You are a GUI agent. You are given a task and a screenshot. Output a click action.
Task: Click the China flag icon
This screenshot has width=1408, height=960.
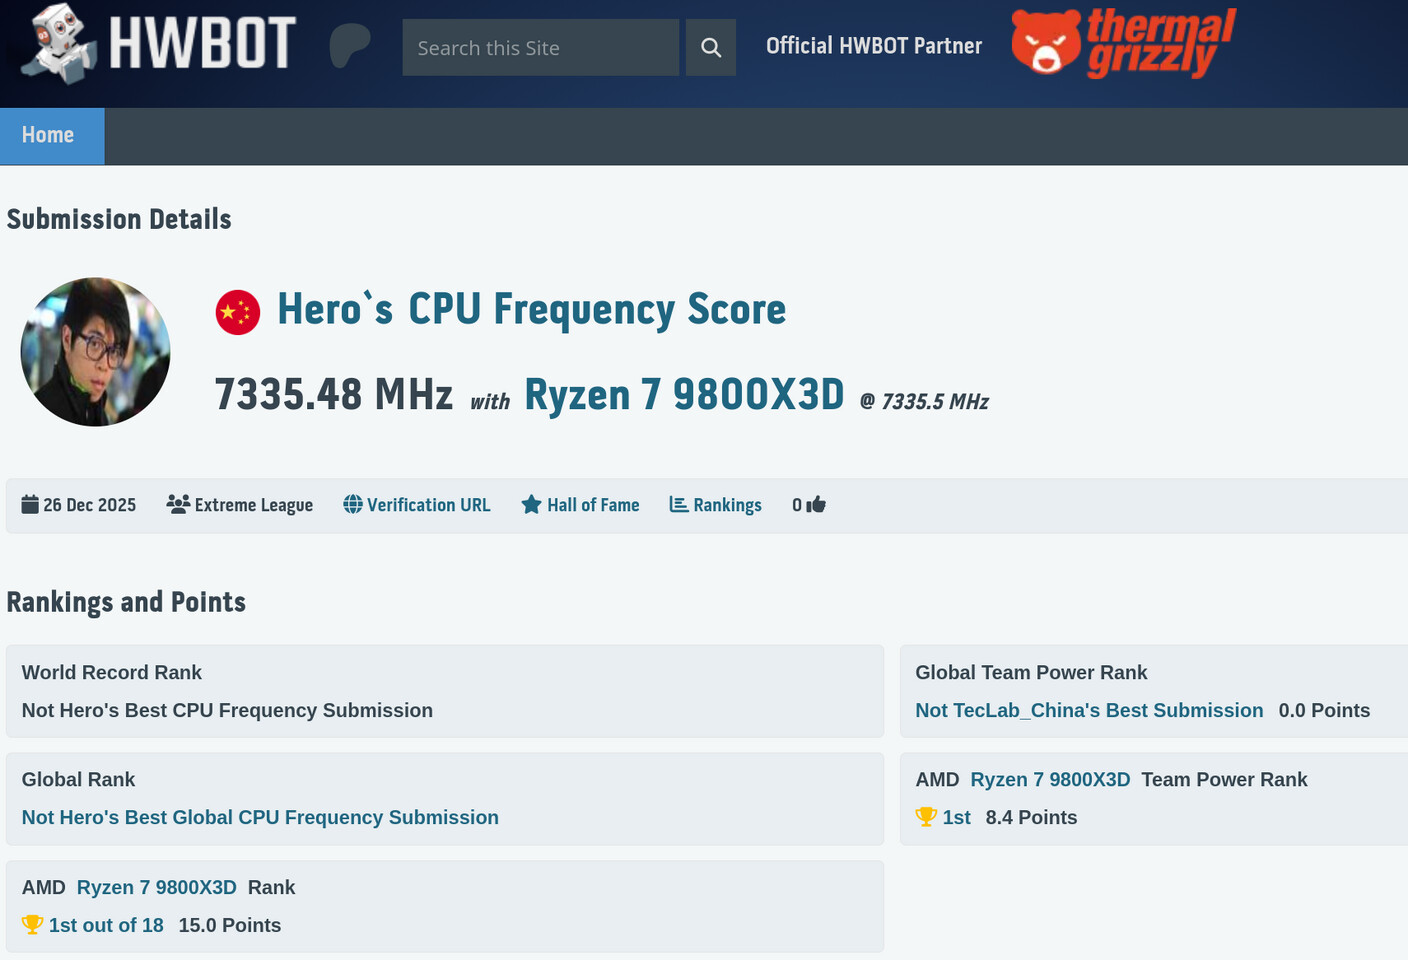click(238, 312)
